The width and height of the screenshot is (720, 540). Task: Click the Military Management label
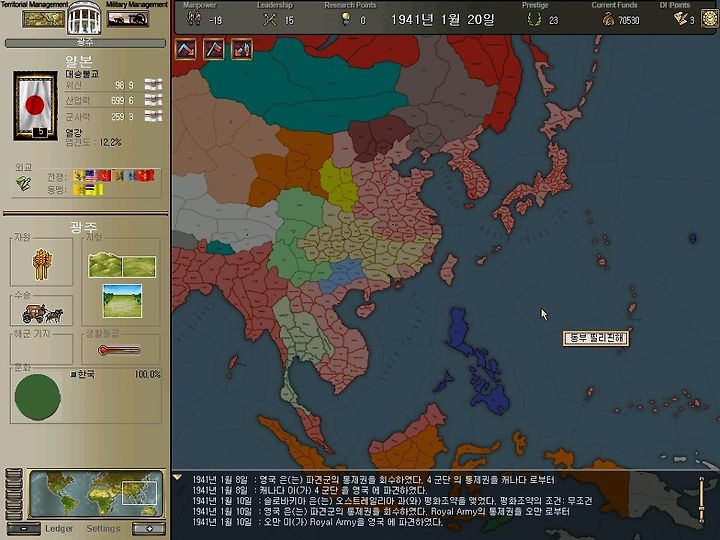tap(137, 5)
